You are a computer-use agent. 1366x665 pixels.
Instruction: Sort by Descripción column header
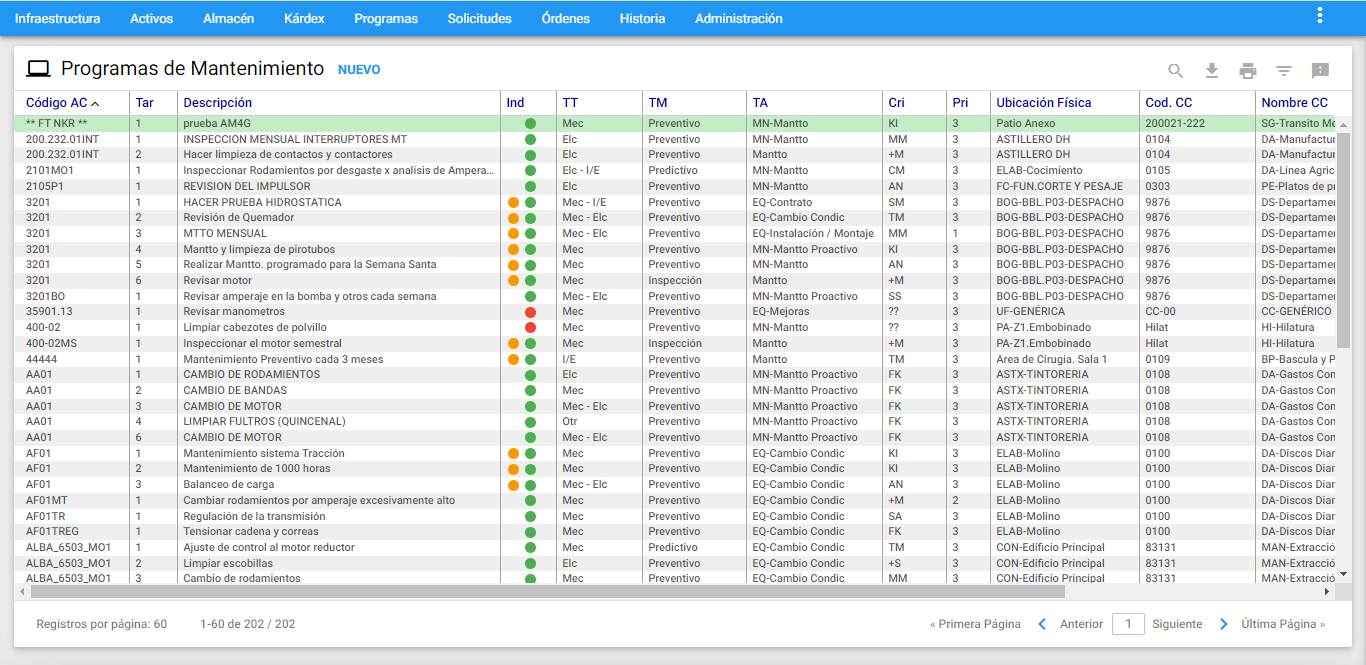[x=218, y=103]
